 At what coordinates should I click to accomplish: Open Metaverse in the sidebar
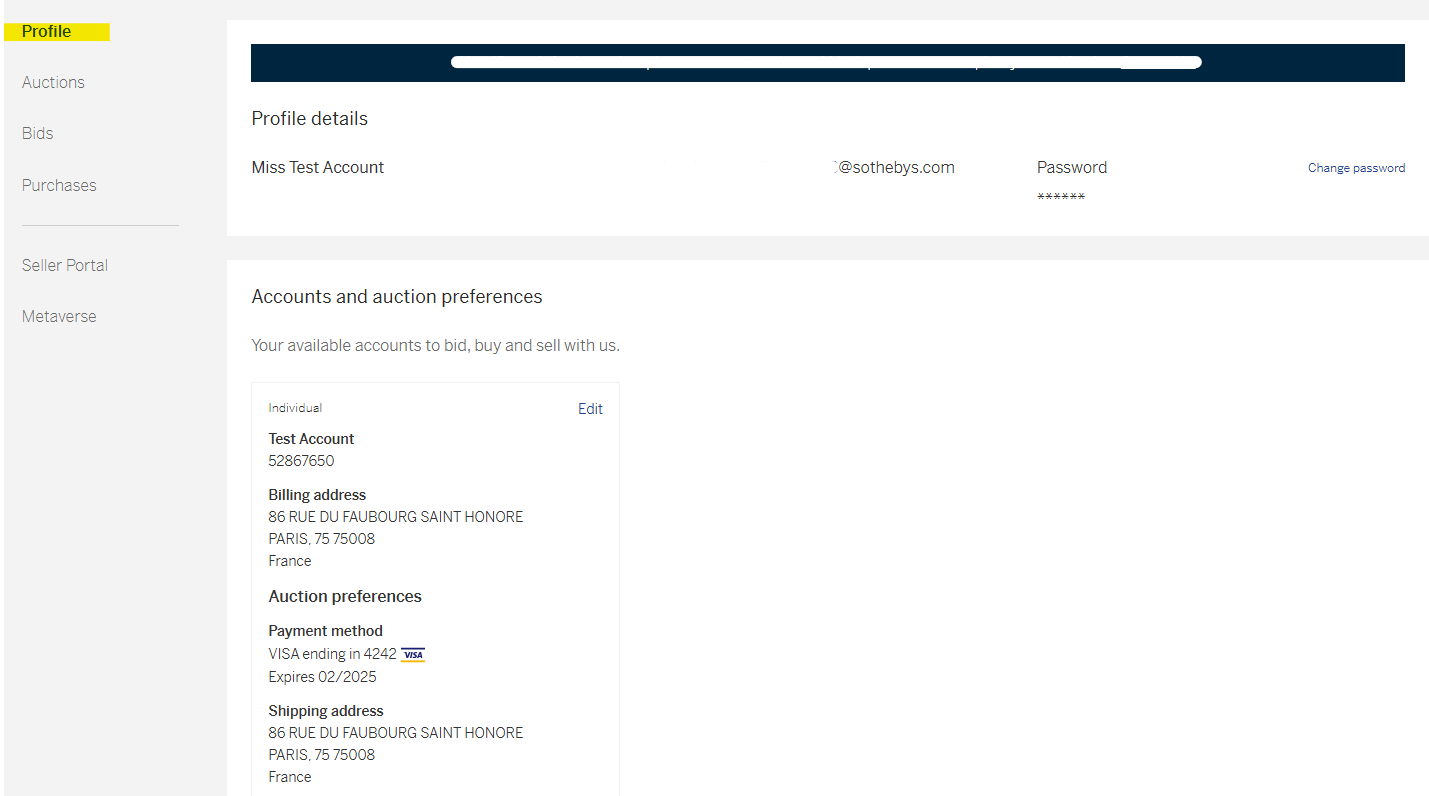pyautogui.click(x=59, y=316)
